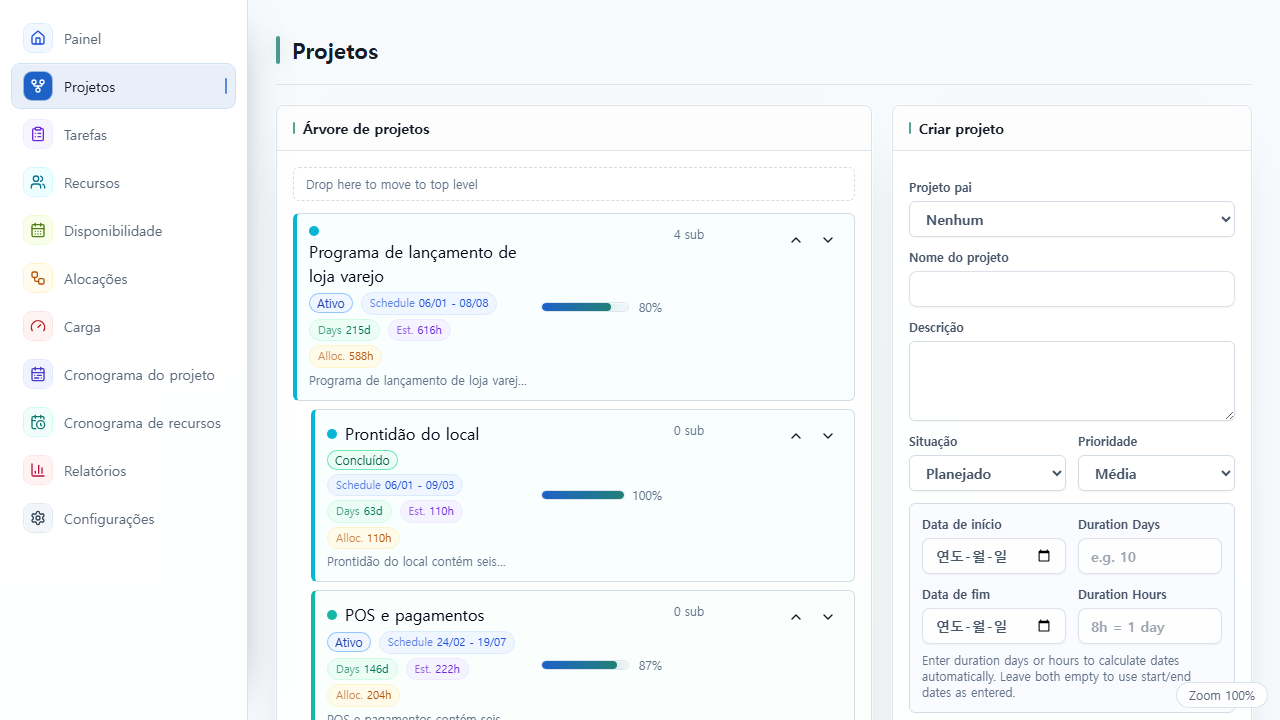This screenshot has width=1280, height=720.
Task: Click the Duration Days field
Action: [x=1150, y=556]
